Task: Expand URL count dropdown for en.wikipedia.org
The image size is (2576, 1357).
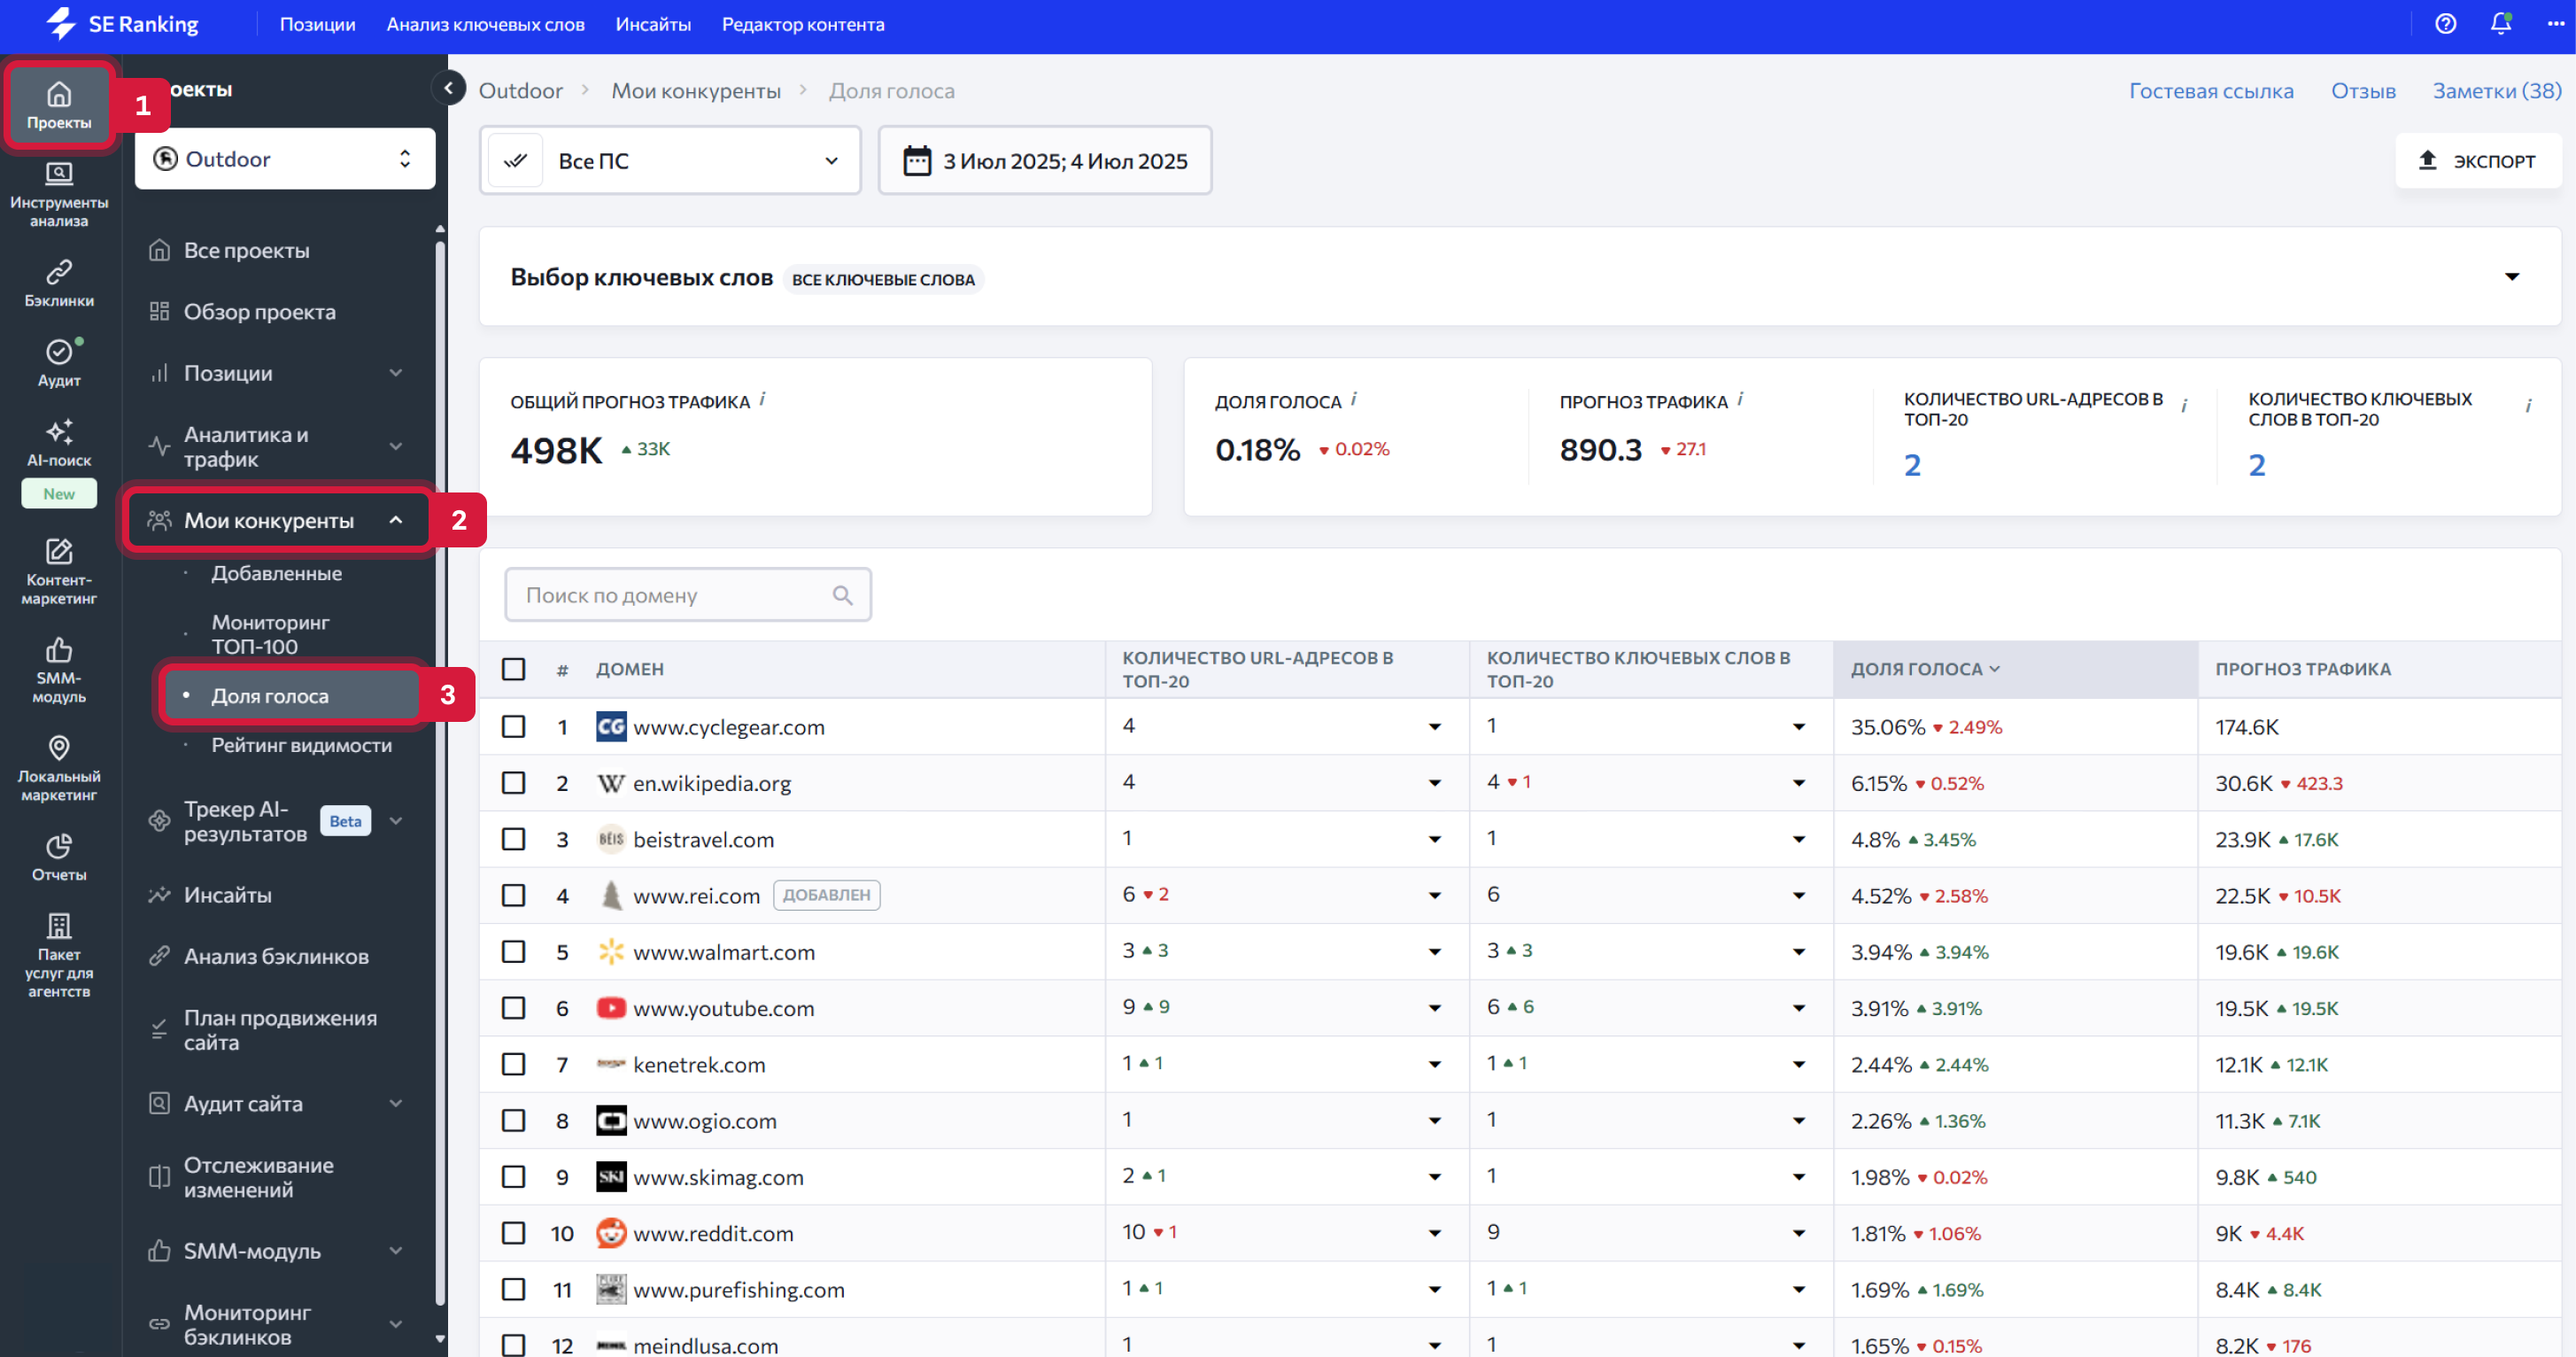Action: point(1434,783)
